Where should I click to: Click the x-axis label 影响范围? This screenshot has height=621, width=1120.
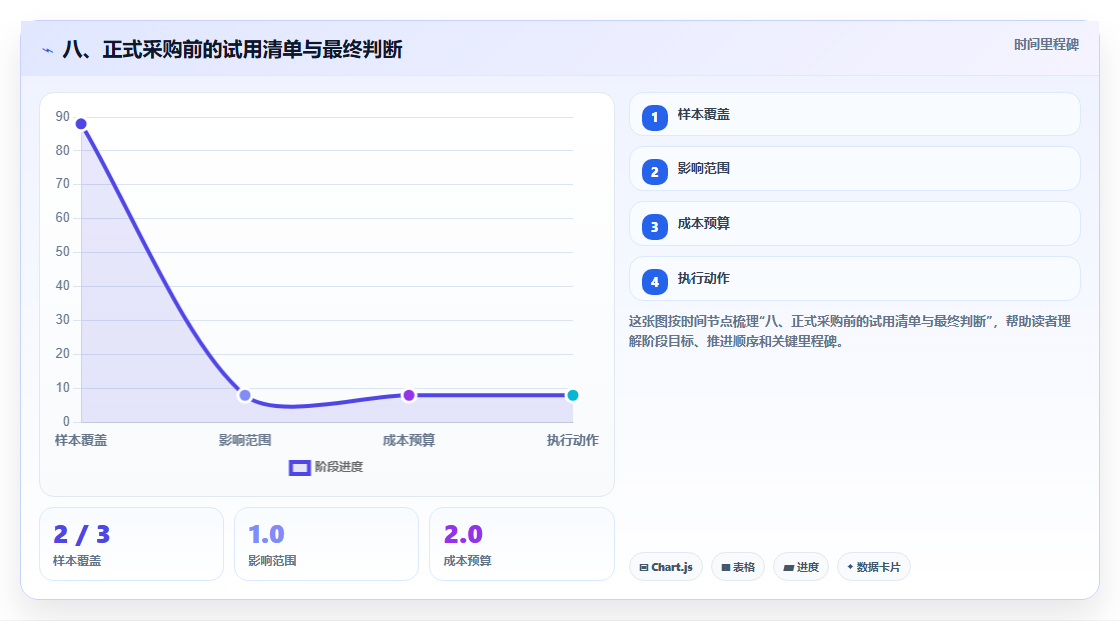(245, 440)
